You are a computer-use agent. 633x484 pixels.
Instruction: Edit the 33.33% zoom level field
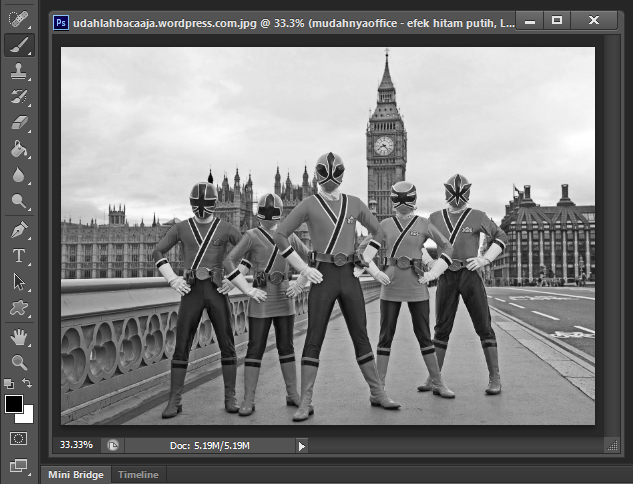[76, 445]
